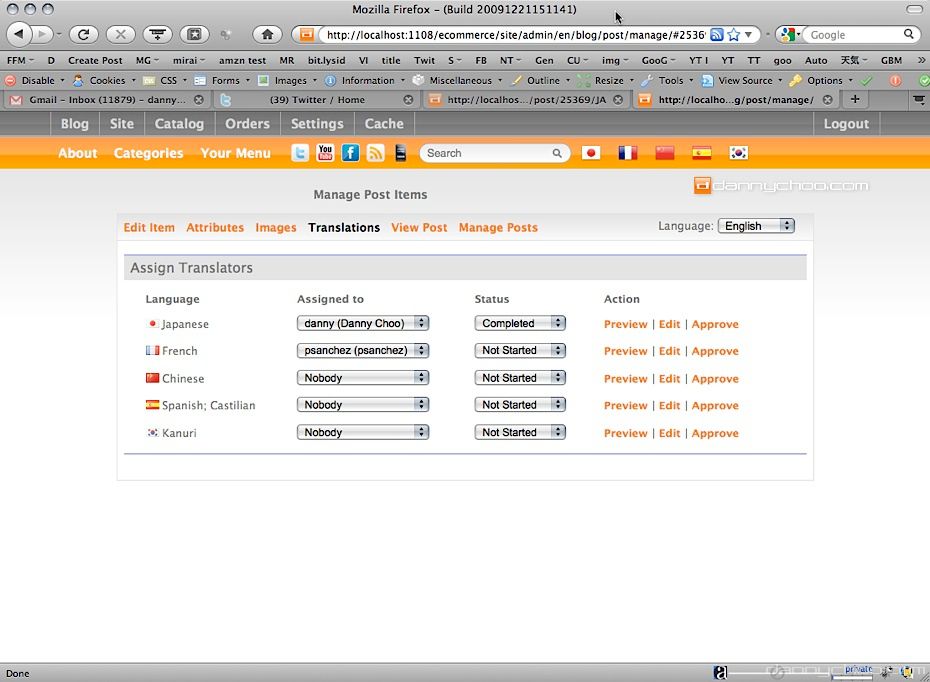Expand the Assigned to dropdown for Kanuri

pos(363,433)
